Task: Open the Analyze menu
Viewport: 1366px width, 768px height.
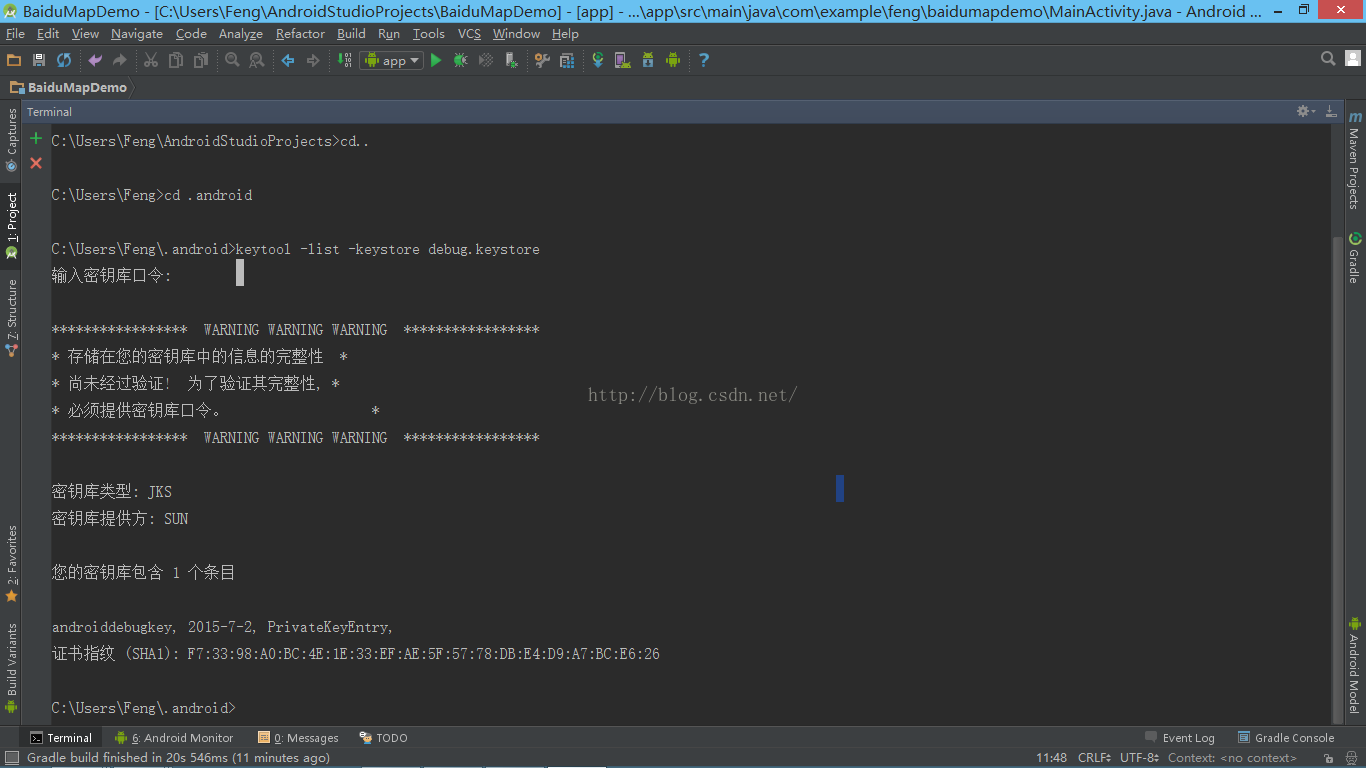Action: point(240,33)
